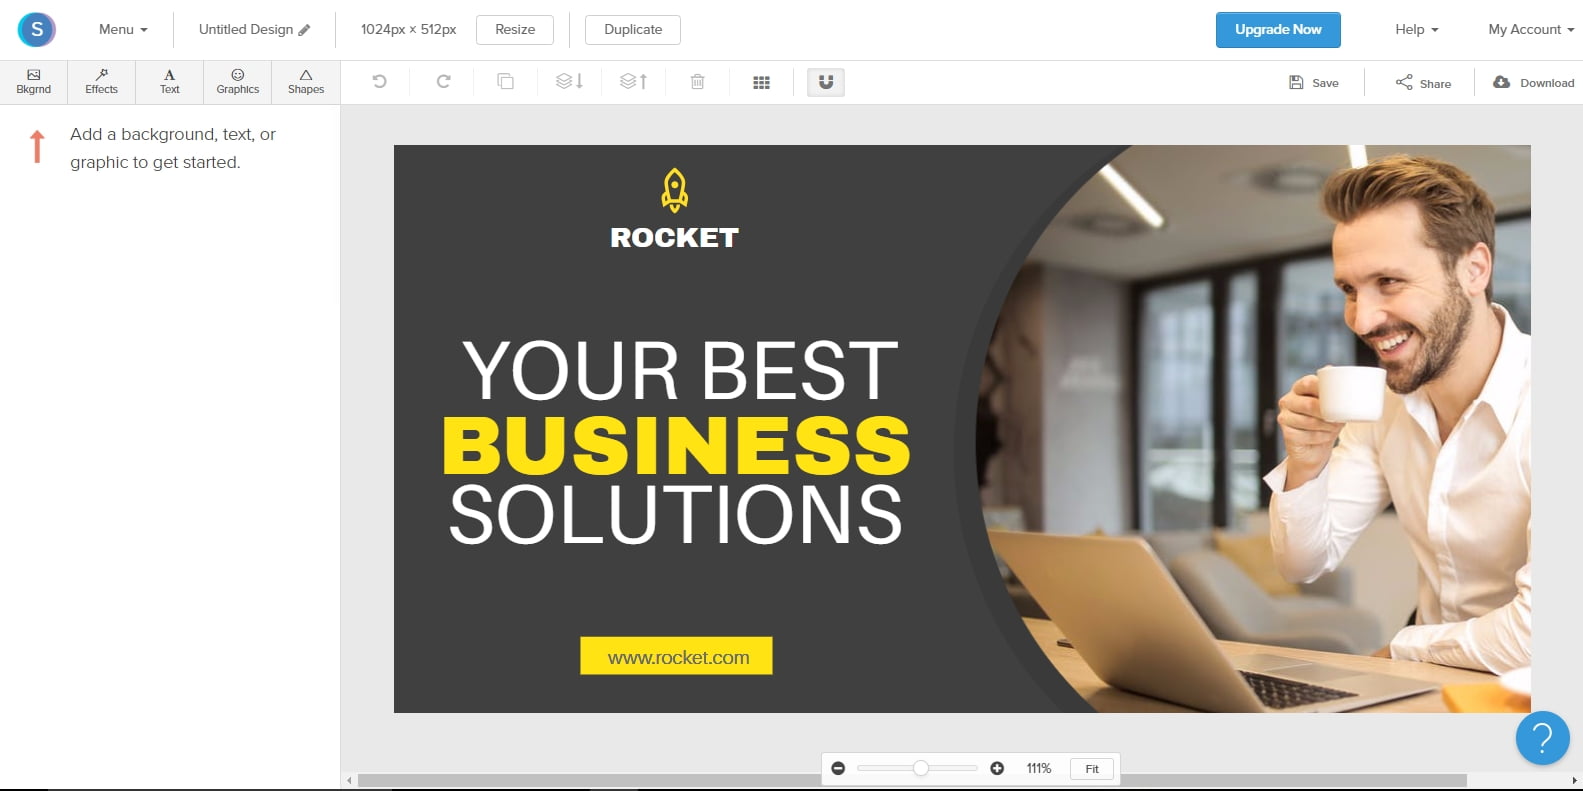
Task: Click the copy layer icon
Action: [x=506, y=82]
